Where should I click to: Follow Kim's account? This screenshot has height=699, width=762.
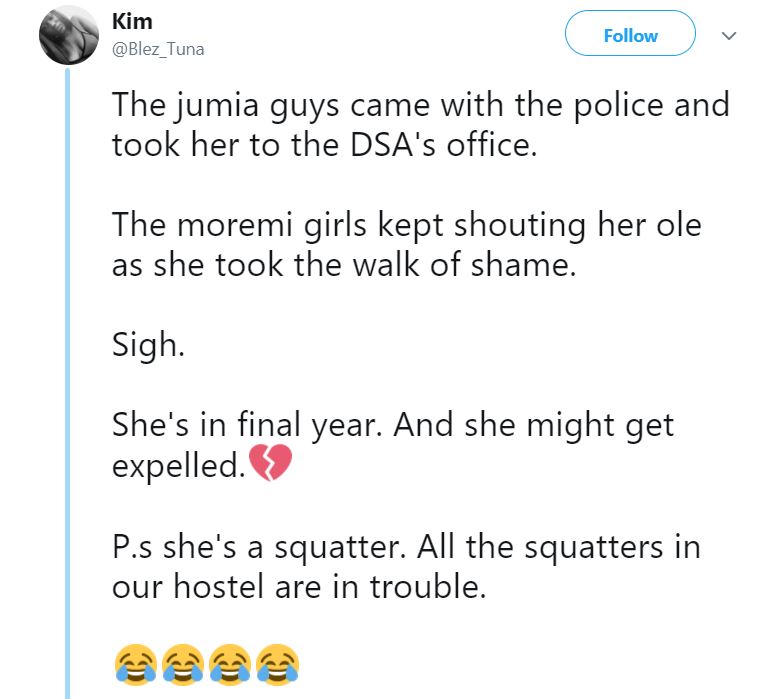click(630, 36)
